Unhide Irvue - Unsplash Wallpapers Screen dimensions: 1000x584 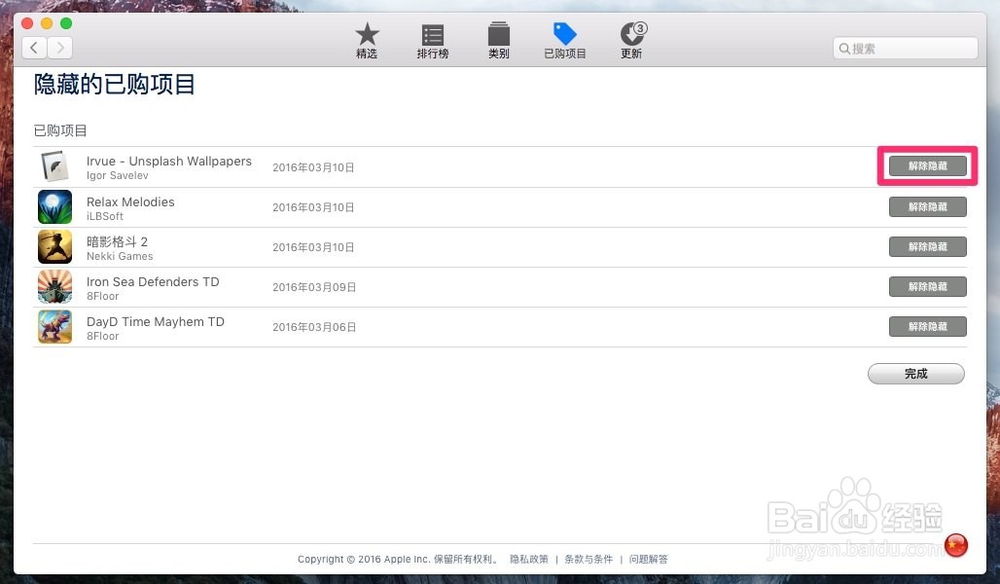pyautogui.click(x=927, y=166)
